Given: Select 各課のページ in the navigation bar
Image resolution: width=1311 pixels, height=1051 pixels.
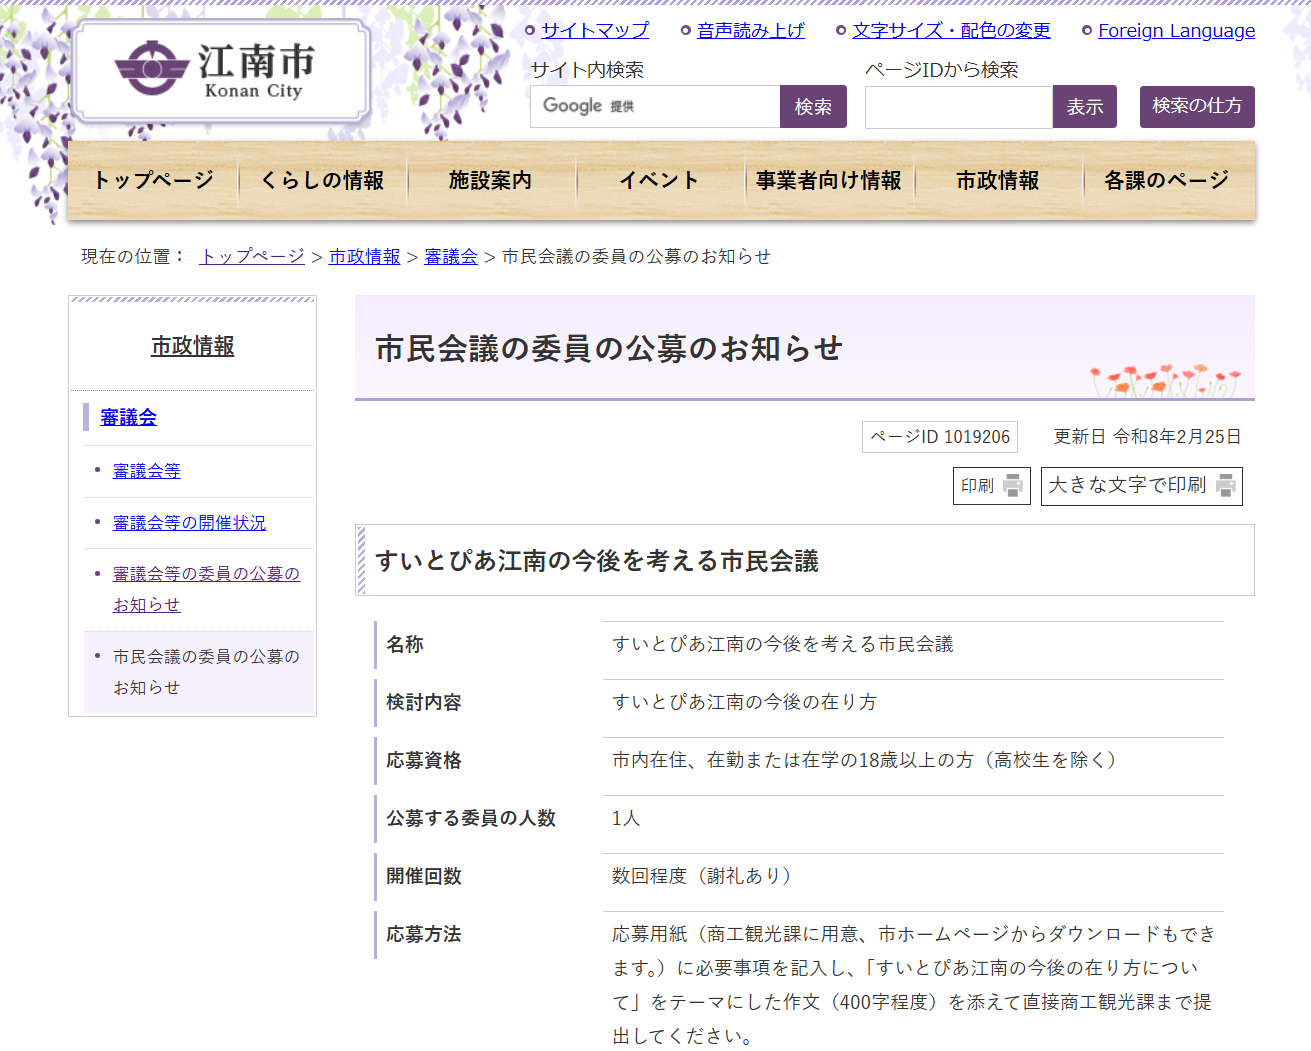Looking at the screenshot, I should 1166,181.
